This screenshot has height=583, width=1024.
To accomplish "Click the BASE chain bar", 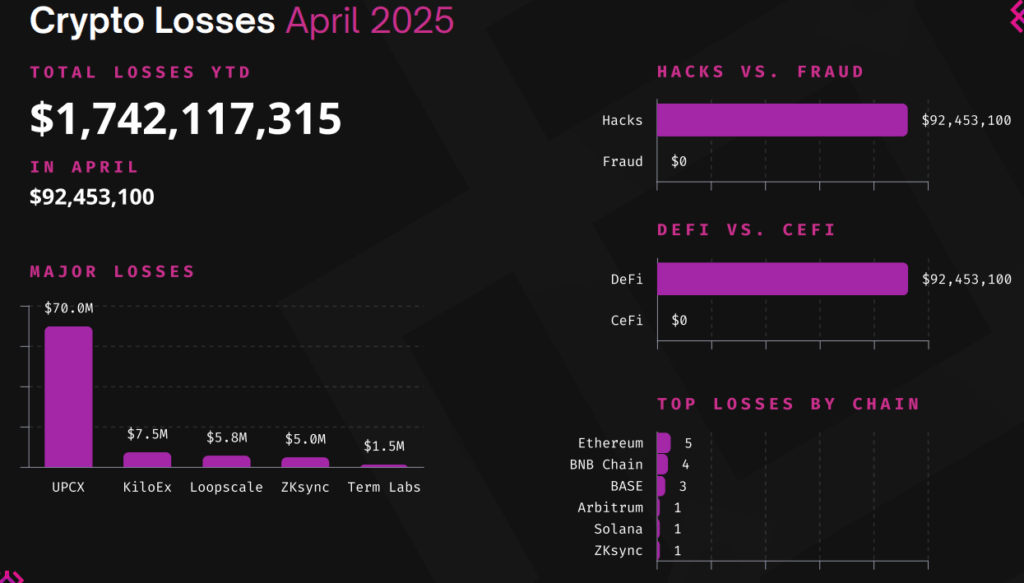I will 661,486.
